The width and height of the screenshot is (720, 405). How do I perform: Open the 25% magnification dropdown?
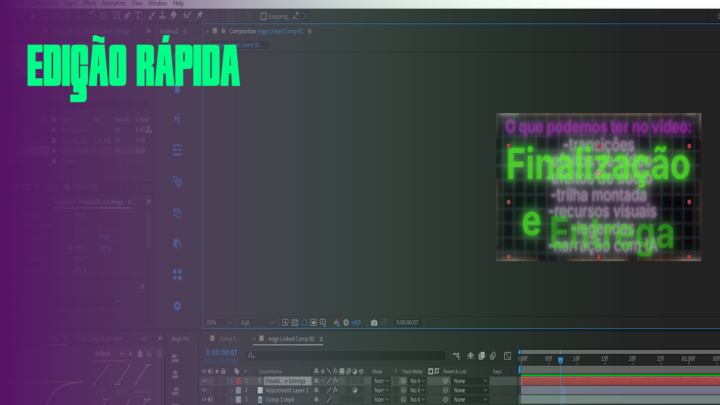click(216, 323)
